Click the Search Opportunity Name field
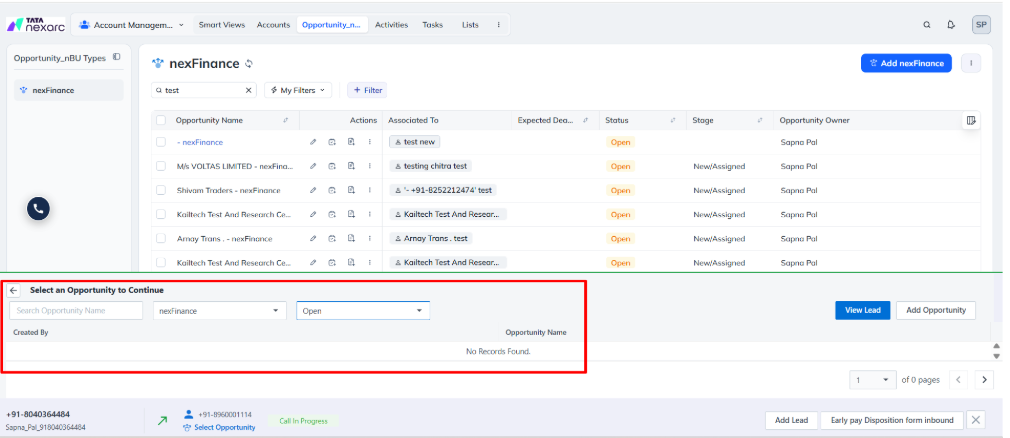The image size is (1010, 438). (x=76, y=311)
